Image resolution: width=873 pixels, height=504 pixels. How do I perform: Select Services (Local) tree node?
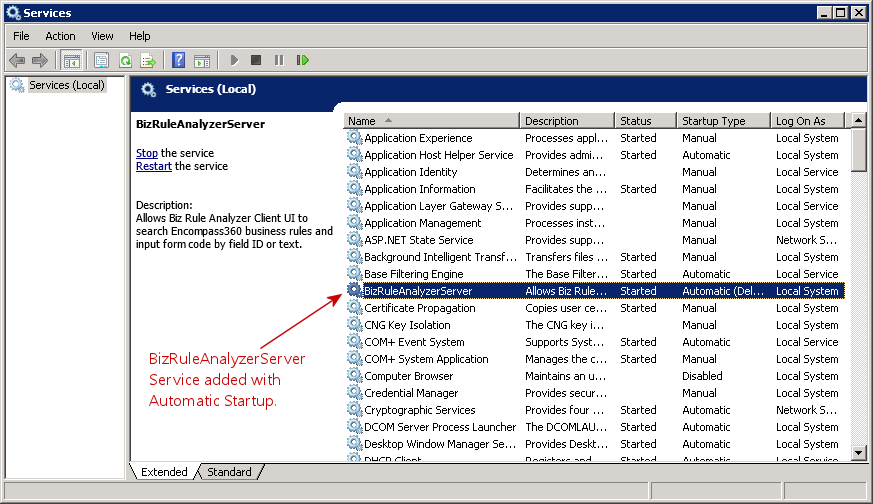point(66,85)
